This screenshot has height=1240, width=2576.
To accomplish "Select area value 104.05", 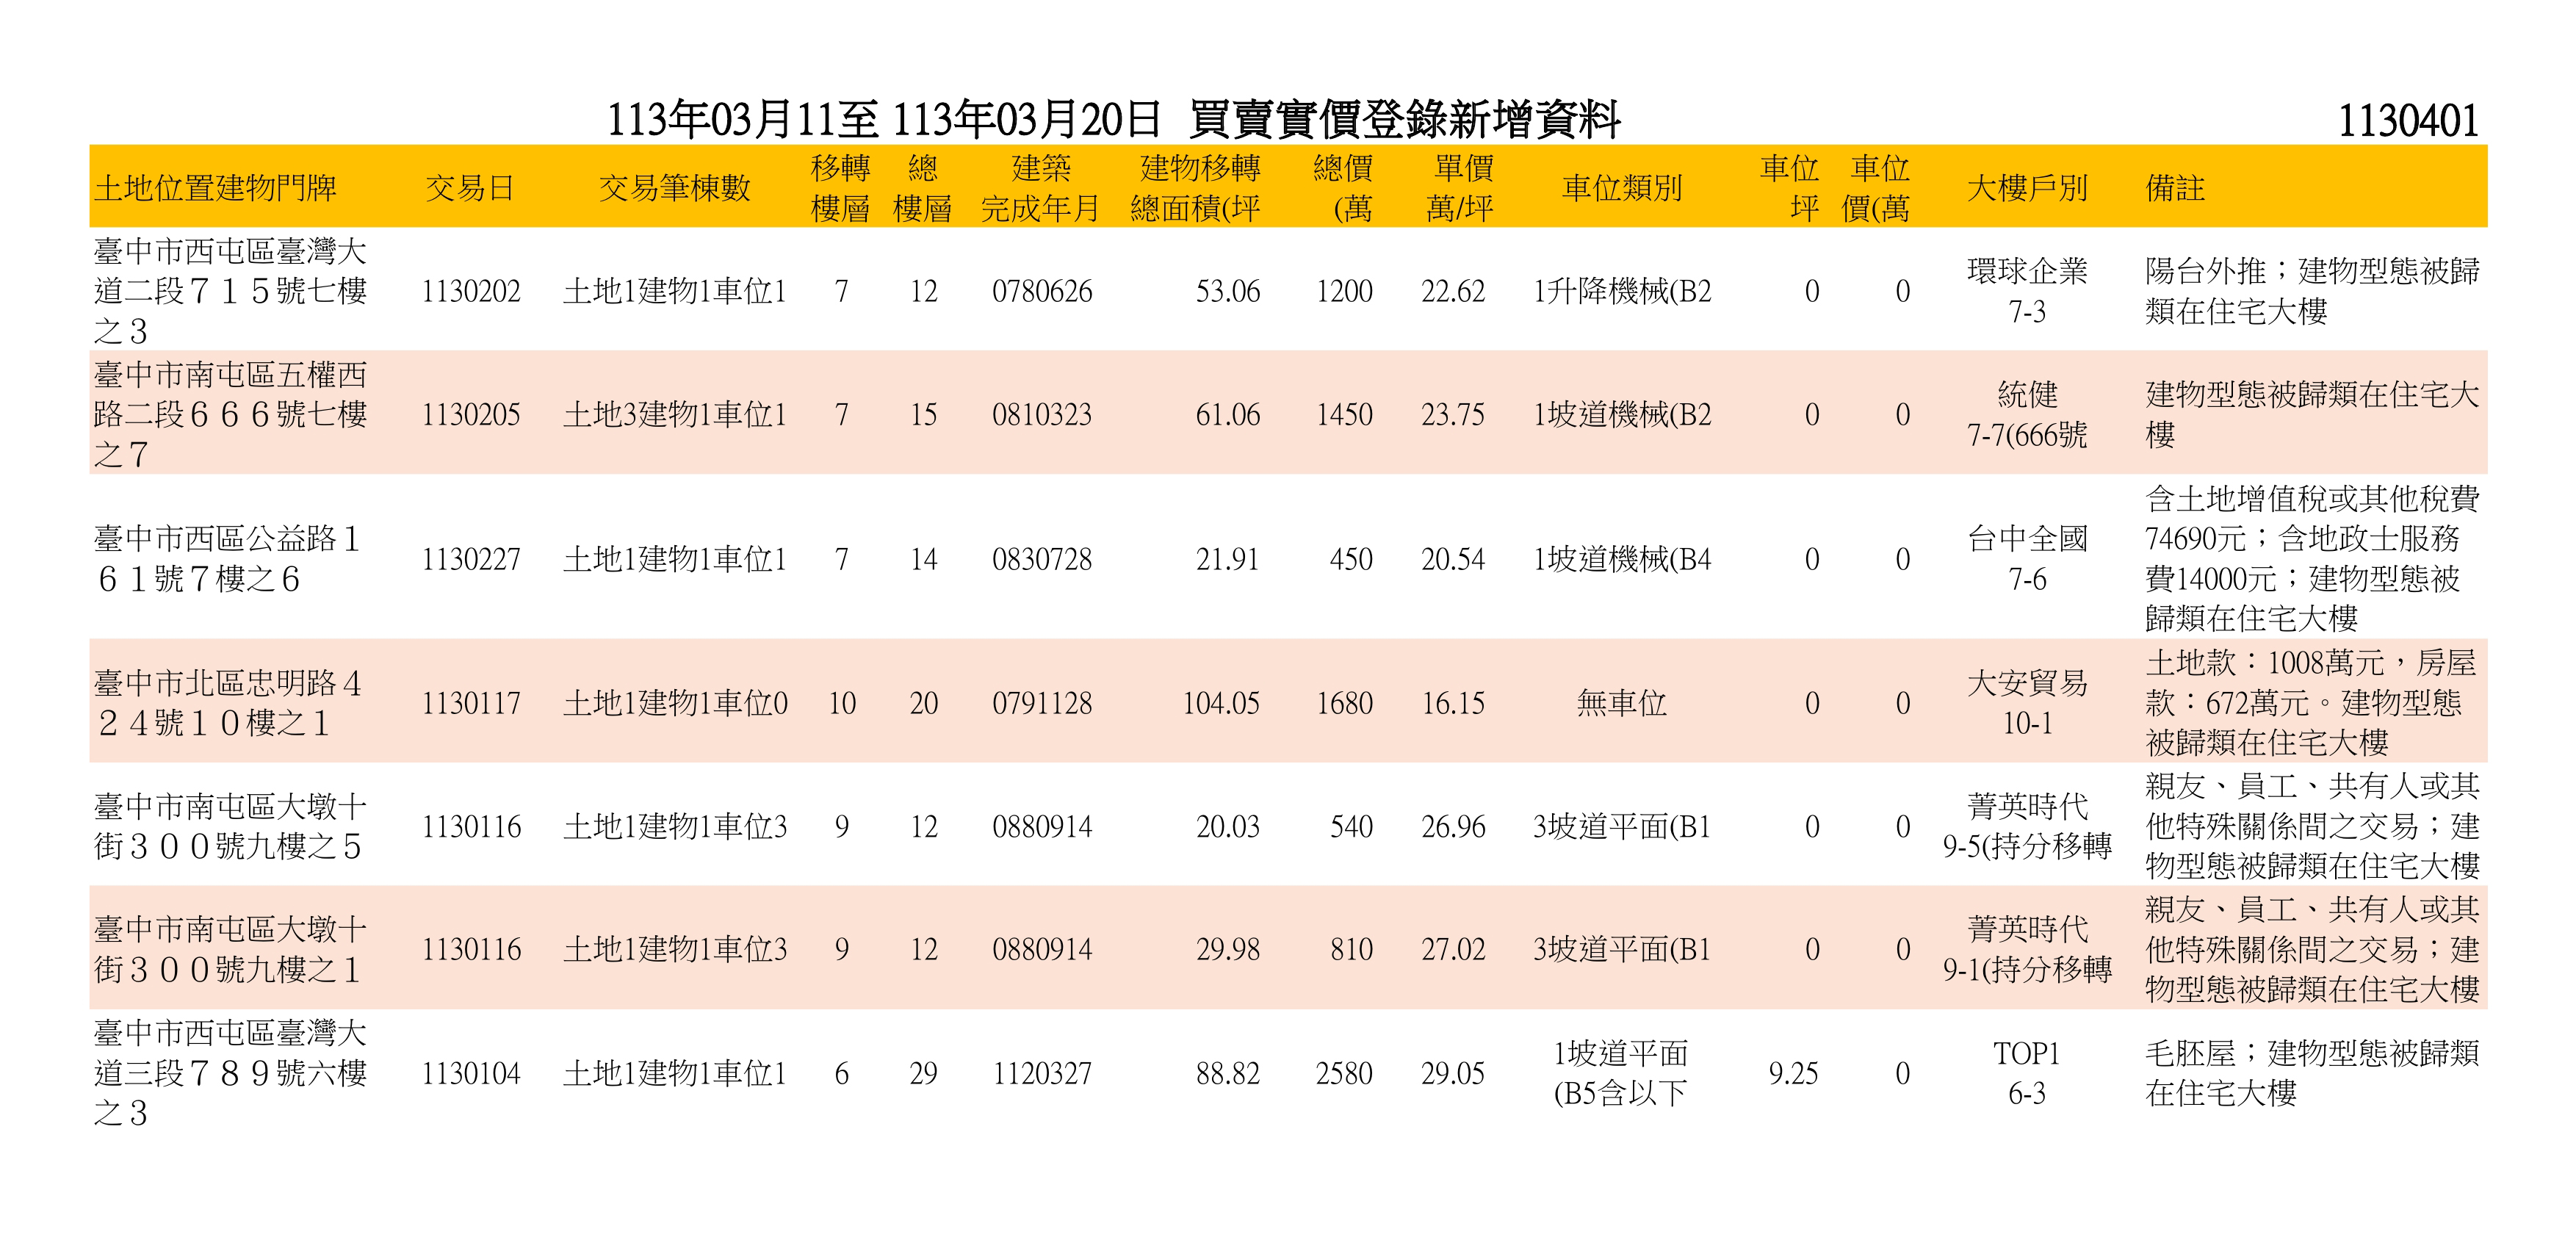I will point(1221,703).
